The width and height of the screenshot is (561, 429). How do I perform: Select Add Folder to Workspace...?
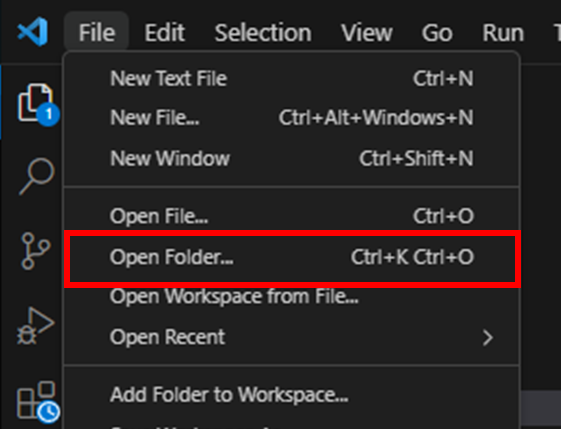(x=292, y=395)
